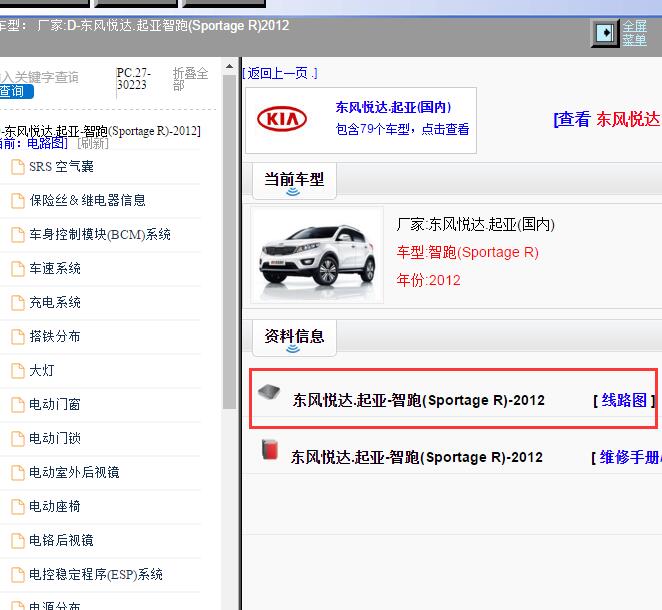Click the document icon beside 保险丝&继电器信息
Screen dimensions: 662x610
18,201
